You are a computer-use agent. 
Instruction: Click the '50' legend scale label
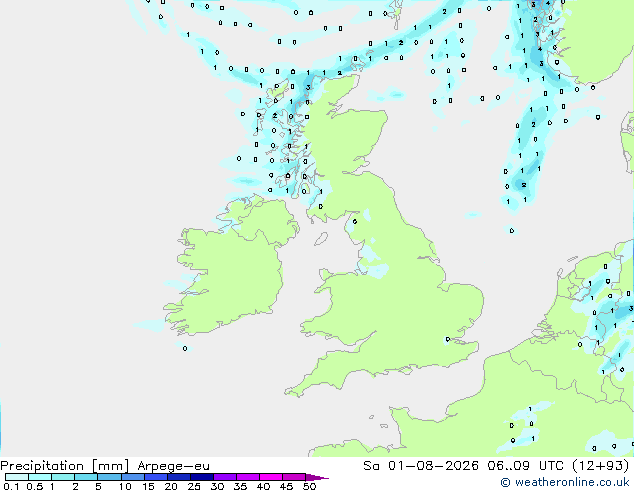tap(309, 486)
